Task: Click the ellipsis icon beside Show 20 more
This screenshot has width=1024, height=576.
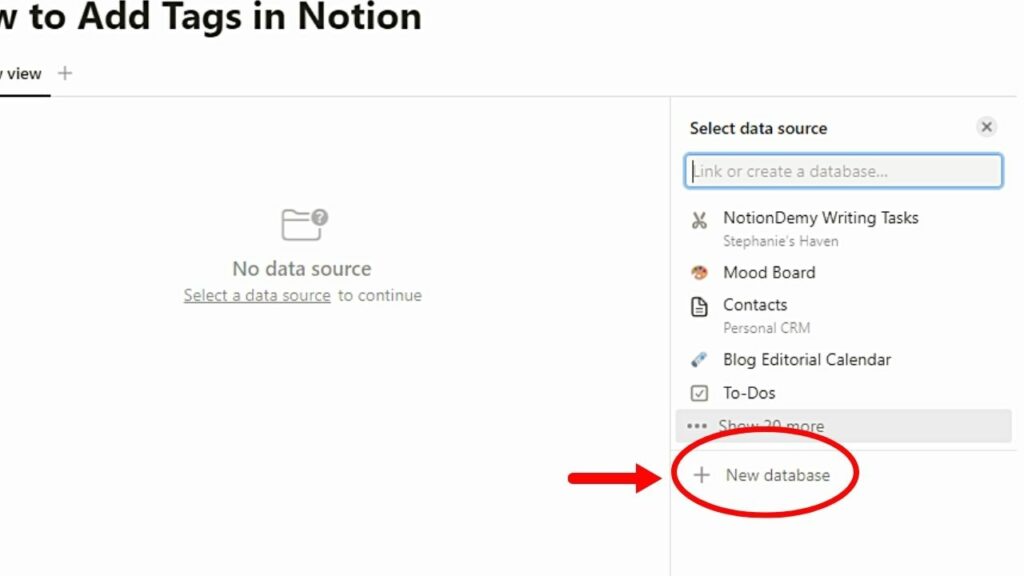Action: pos(697,425)
